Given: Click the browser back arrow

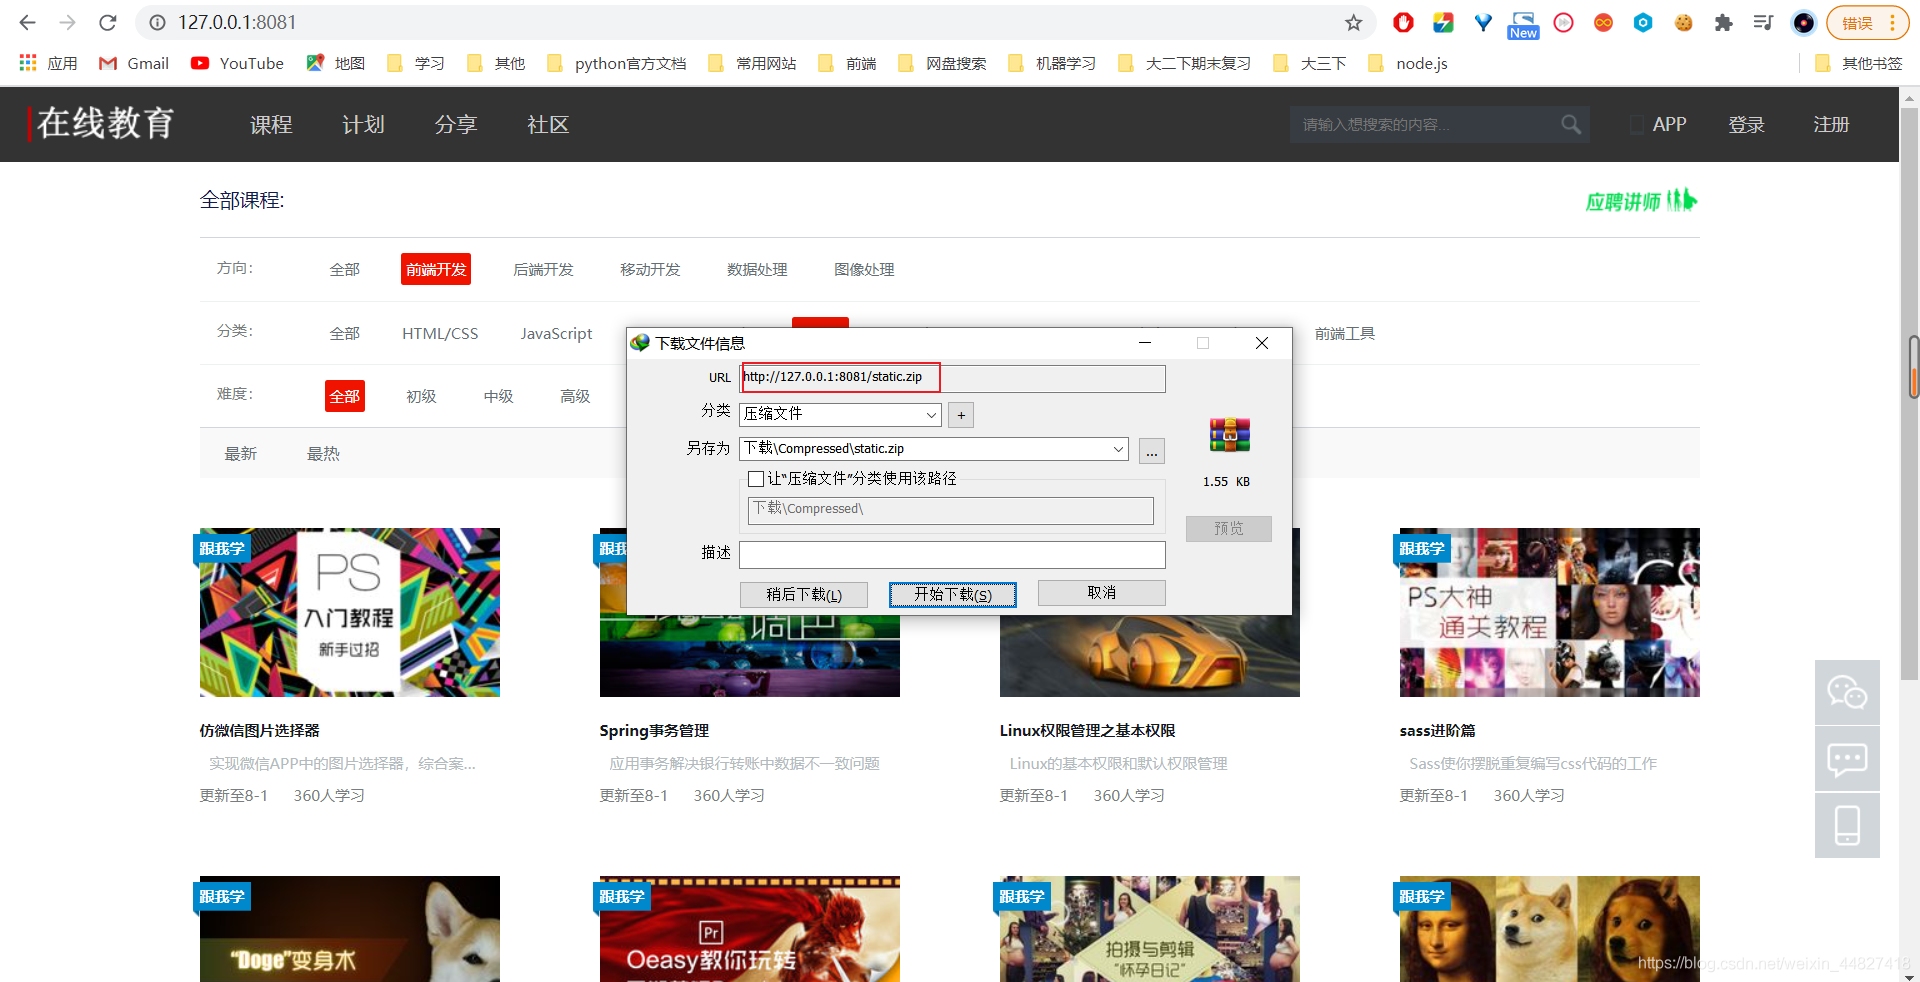Looking at the screenshot, I should (x=27, y=22).
